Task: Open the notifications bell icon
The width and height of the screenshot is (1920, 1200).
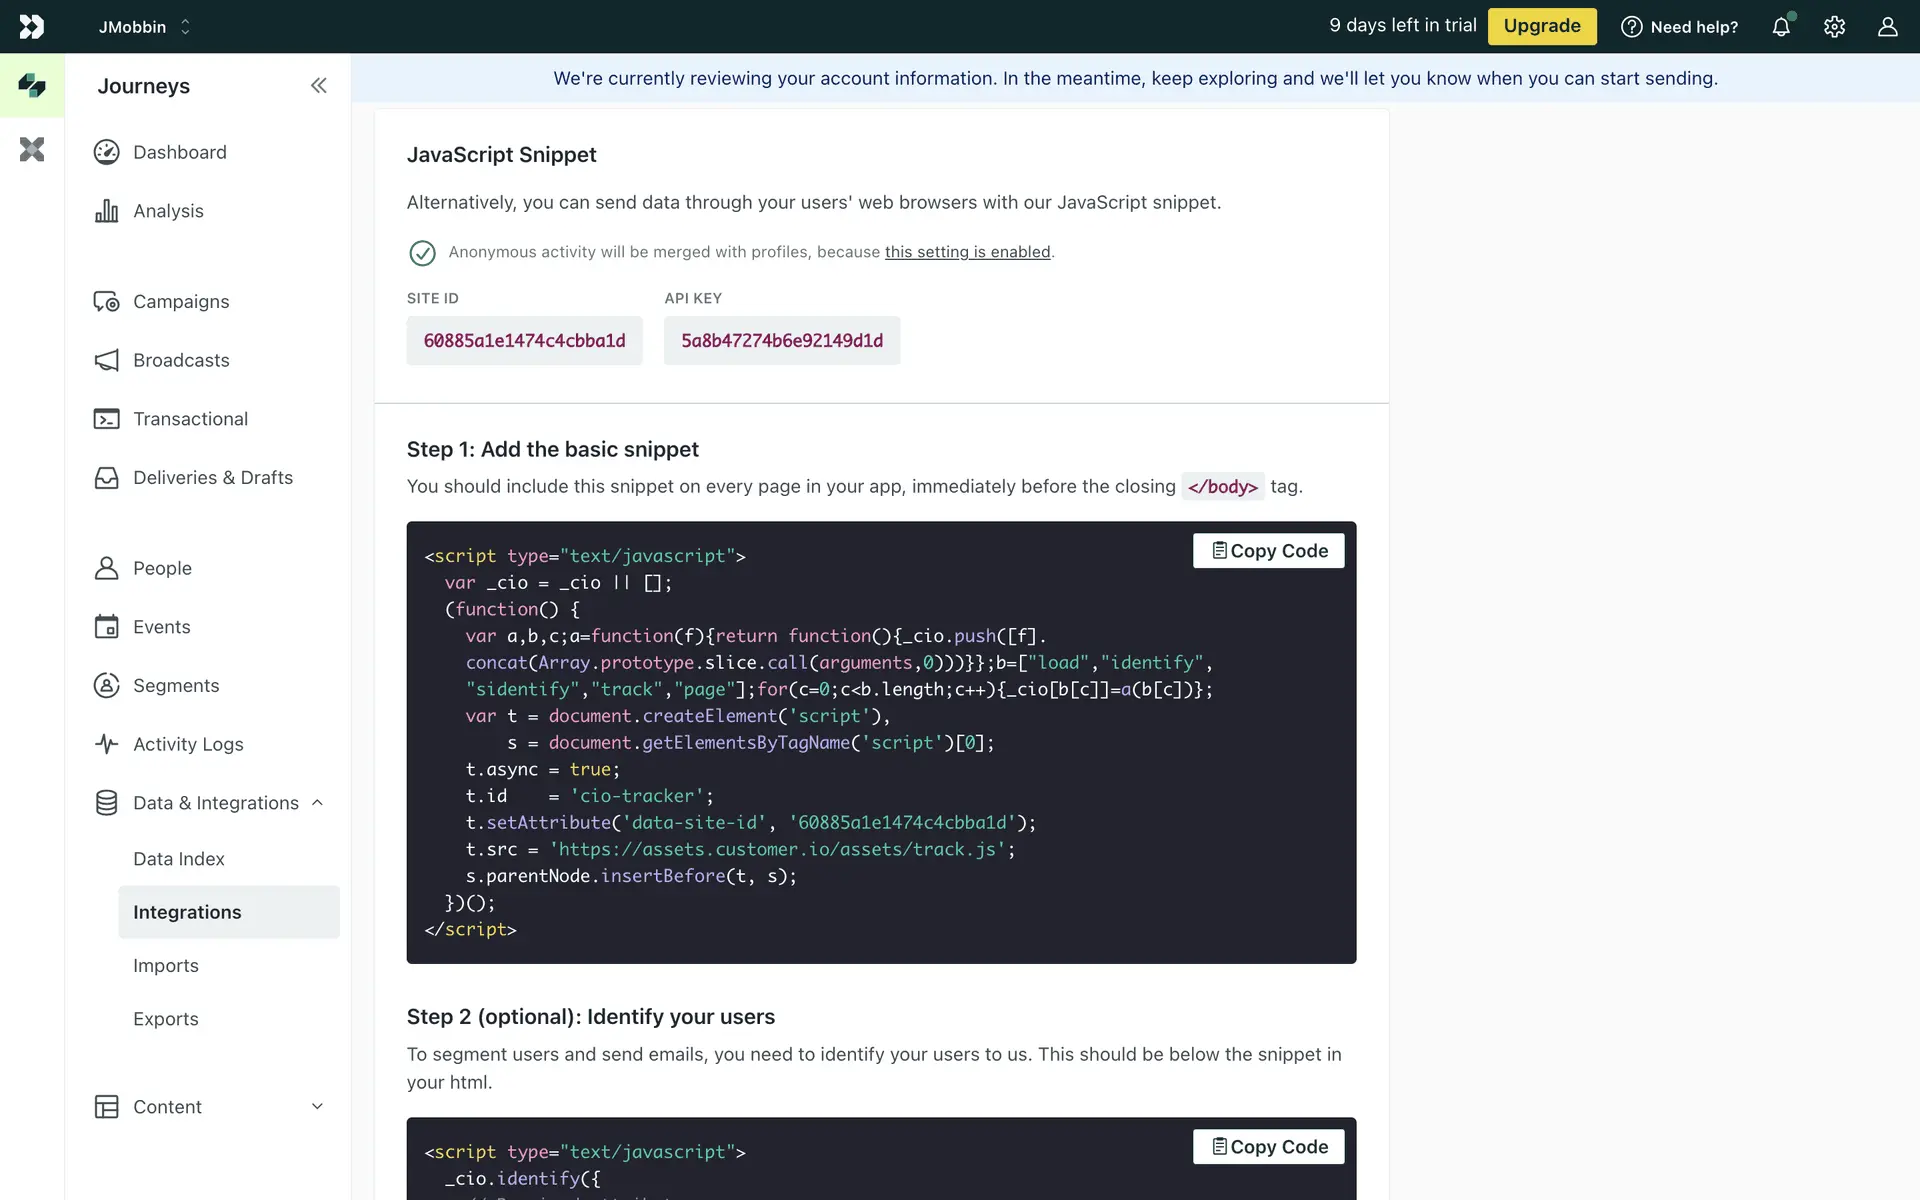Action: [x=1781, y=27]
